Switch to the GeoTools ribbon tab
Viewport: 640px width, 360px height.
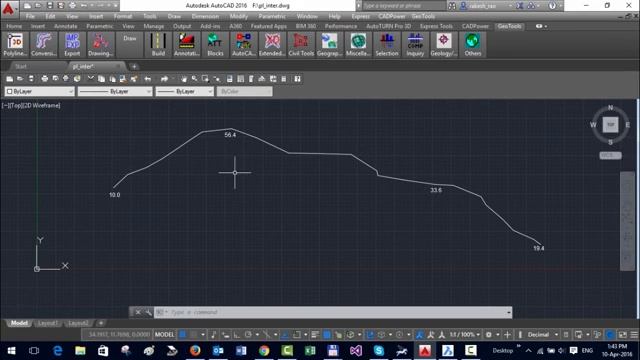tap(509, 26)
